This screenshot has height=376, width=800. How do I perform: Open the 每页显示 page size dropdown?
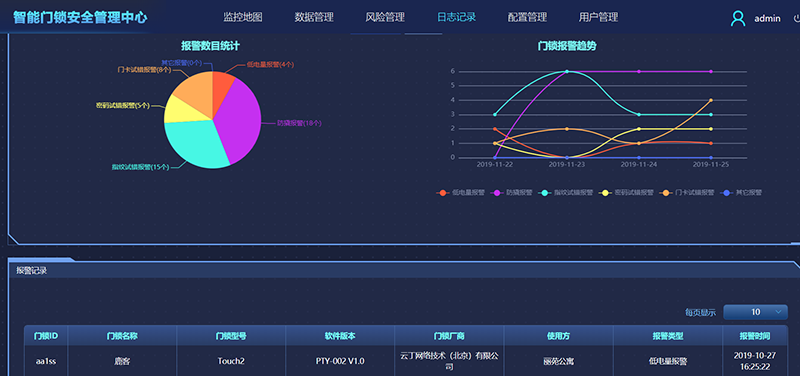point(755,312)
